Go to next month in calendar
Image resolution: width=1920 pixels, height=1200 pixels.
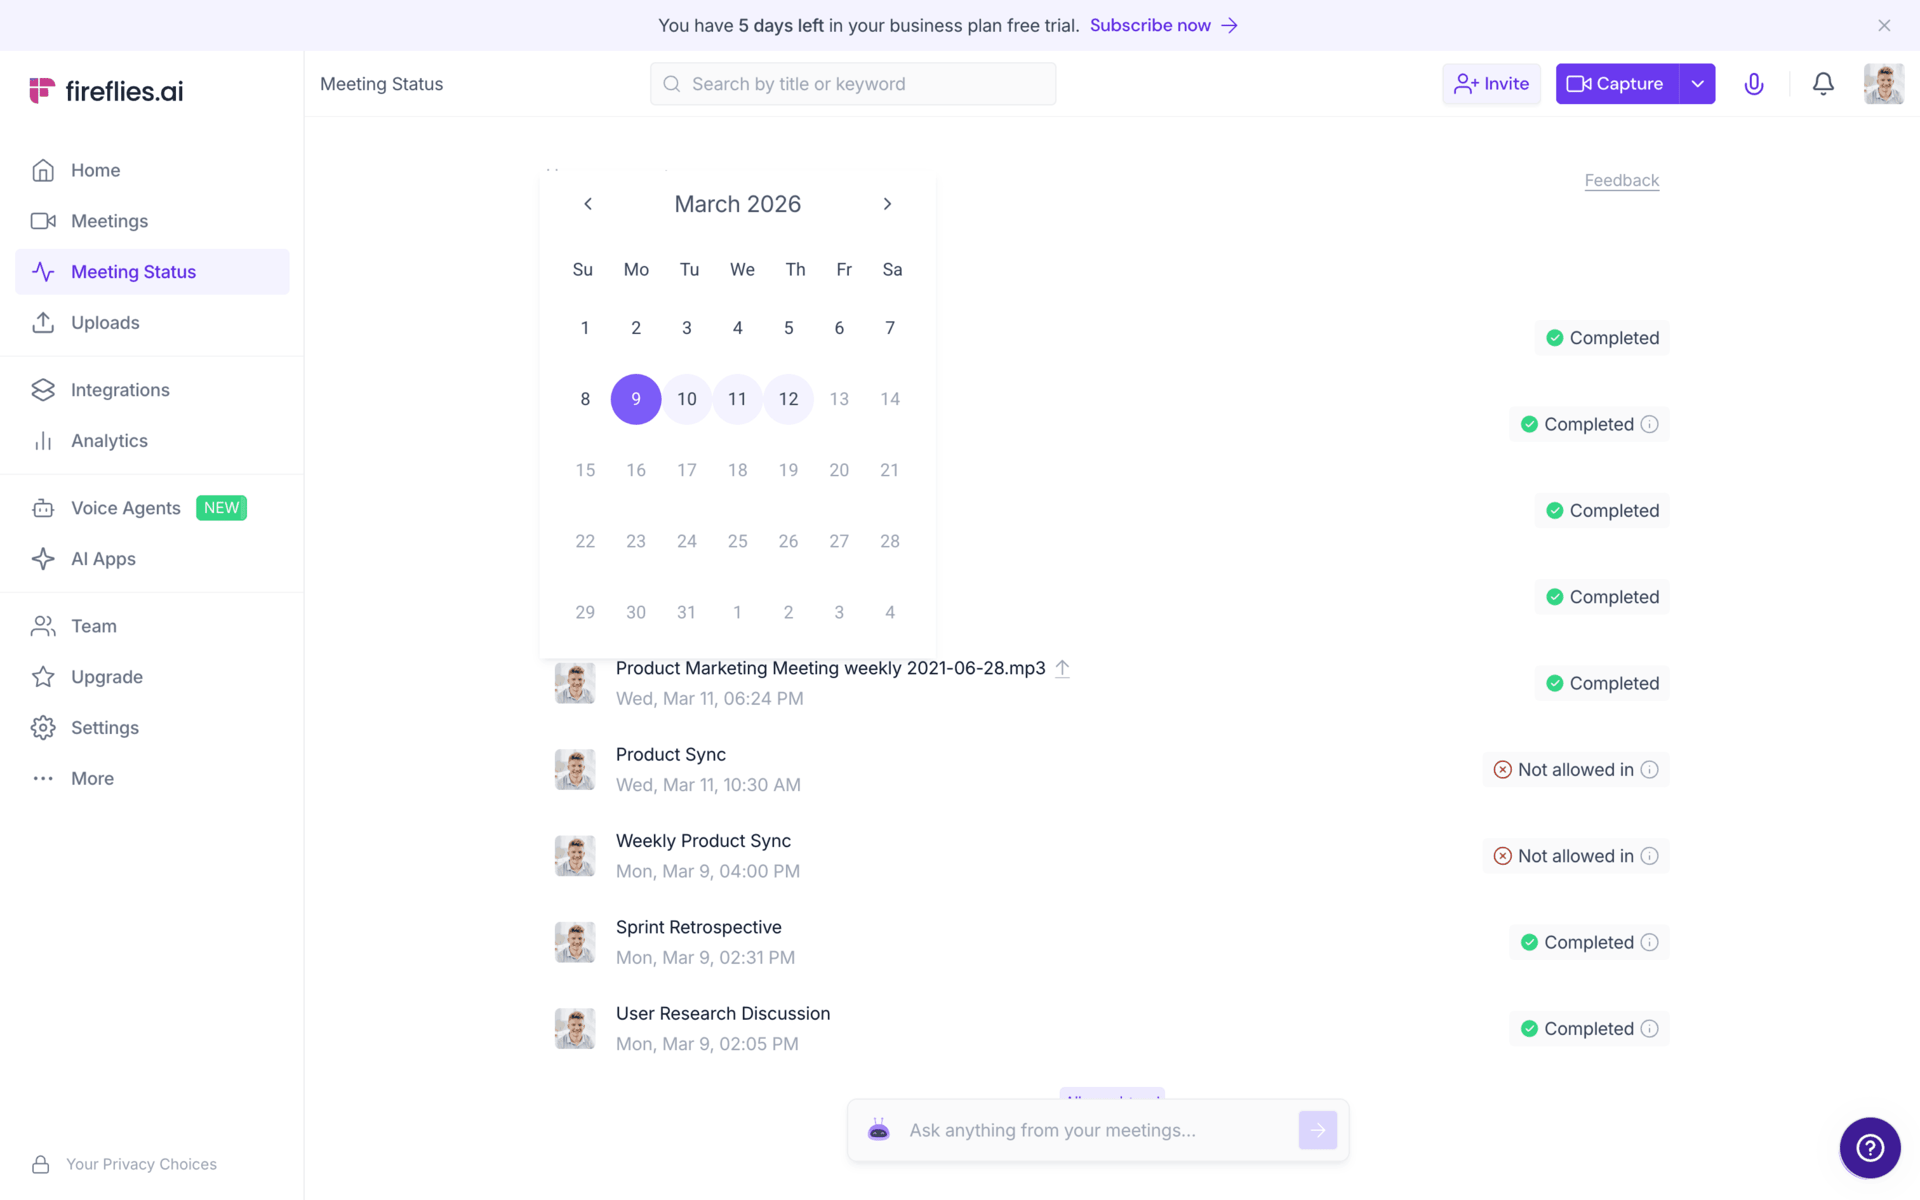tap(887, 204)
